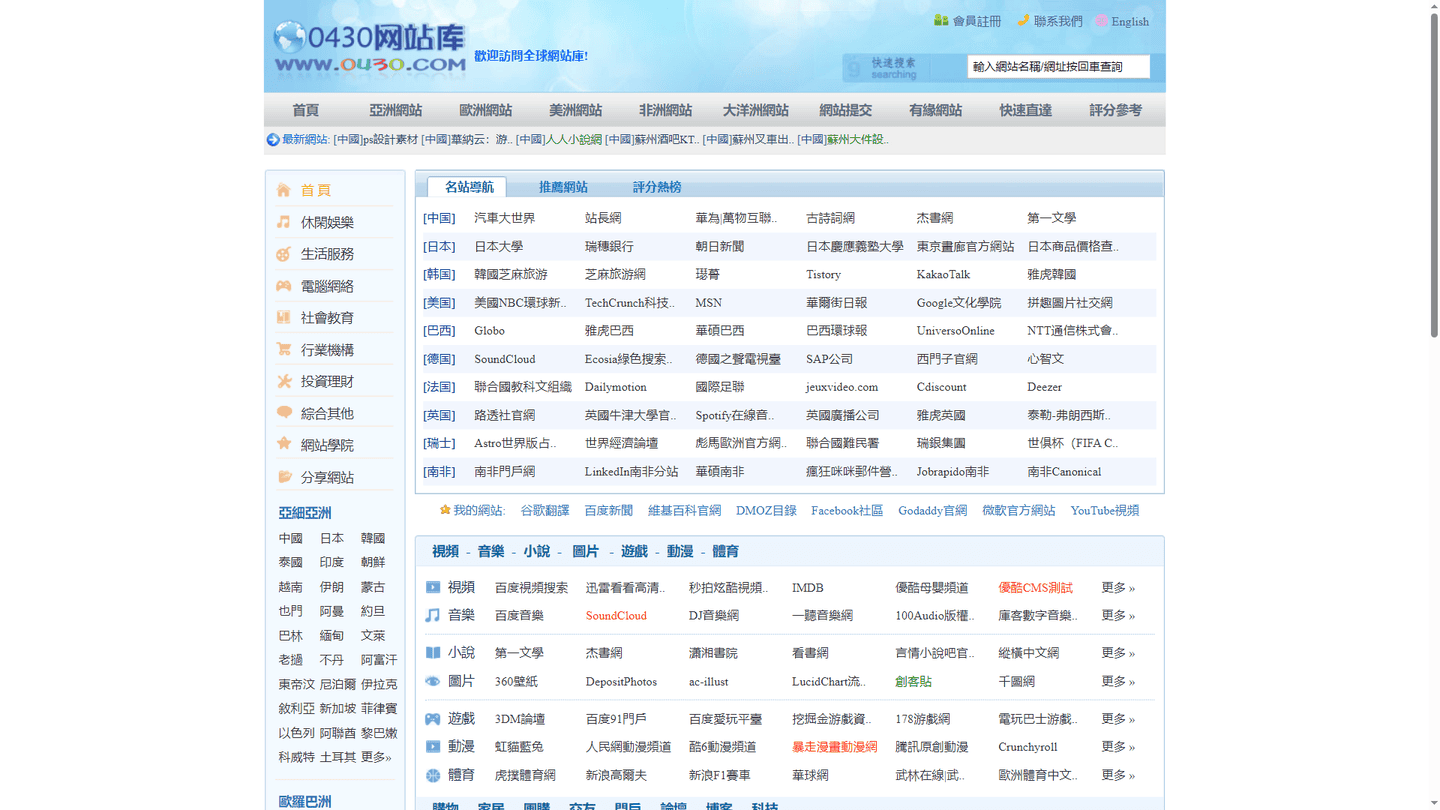The image size is (1440, 810).
Task: Click the 創客貼 link in 圖片 row
Action: tap(914, 682)
